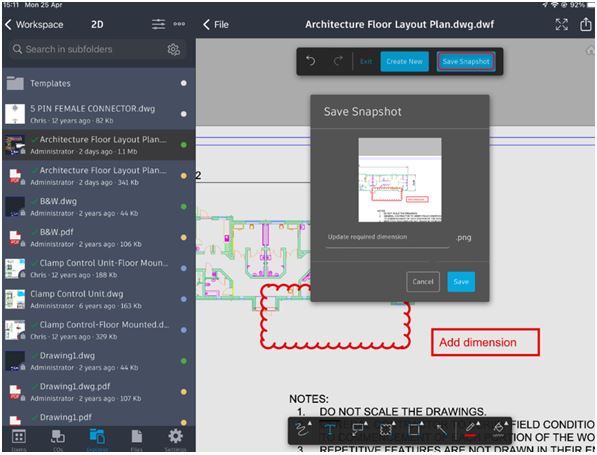This screenshot has height=455, width=597.
Task: Open the Drawing1.pdf file
Action: (99, 417)
